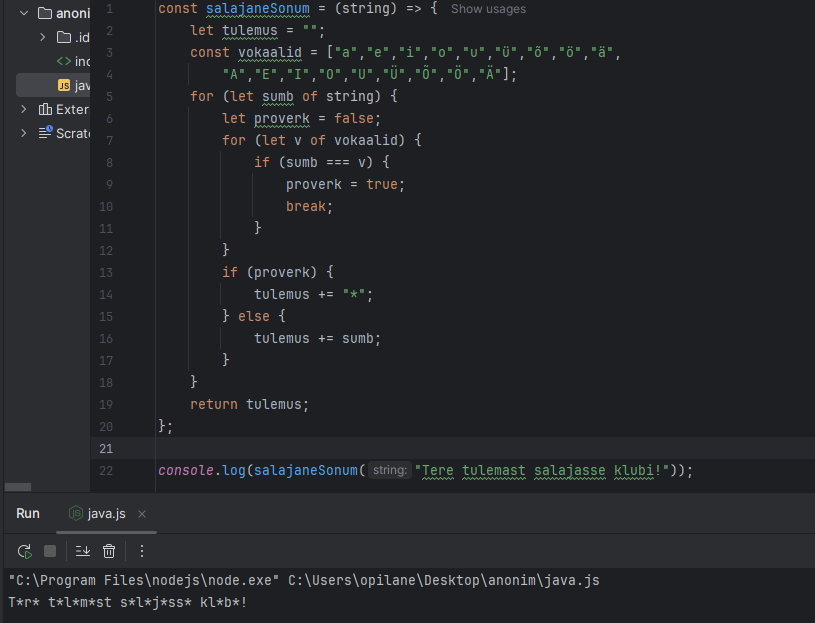Viewport: 815px width, 623px height.
Task: Click the .idea folder icon
Action: (64, 38)
